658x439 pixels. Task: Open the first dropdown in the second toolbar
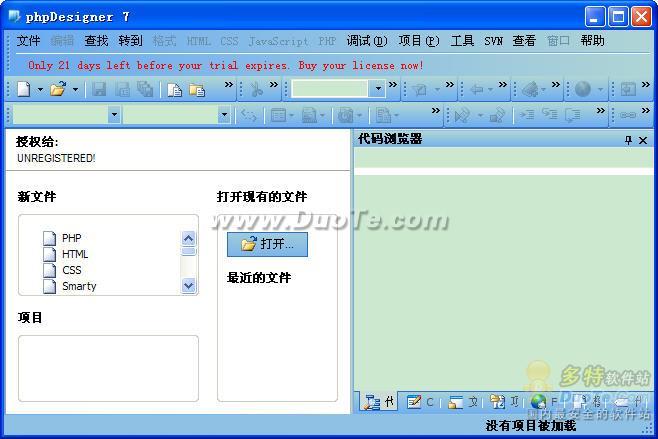click(114, 115)
